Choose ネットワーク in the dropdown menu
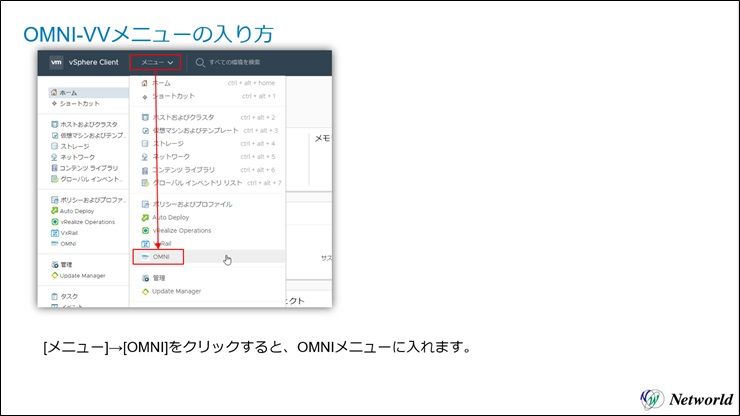Image resolution: width=740 pixels, height=416 pixels. point(208,157)
